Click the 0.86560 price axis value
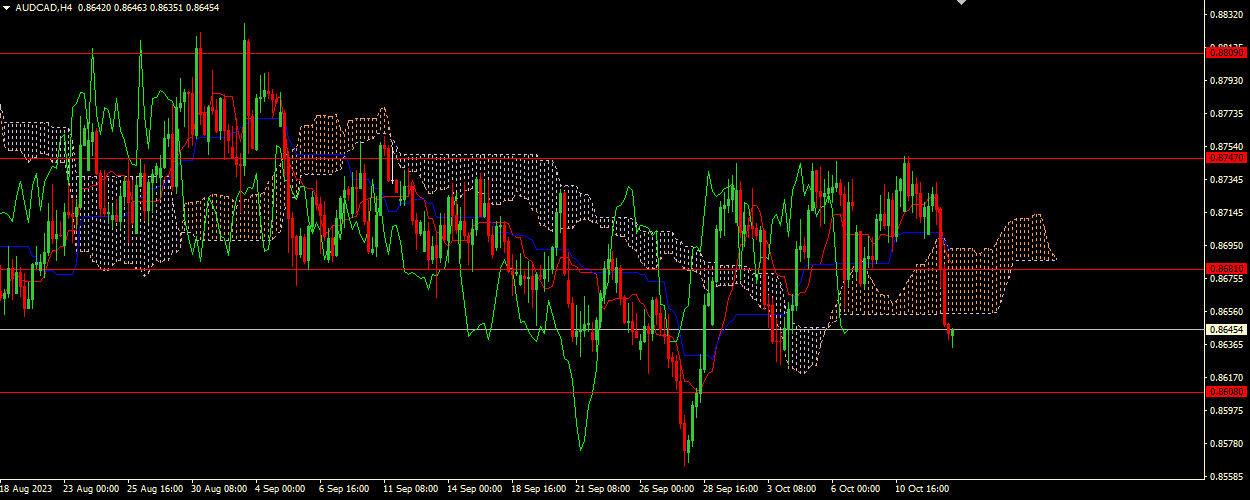This screenshot has height=500, width=1250. [1227, 312]
